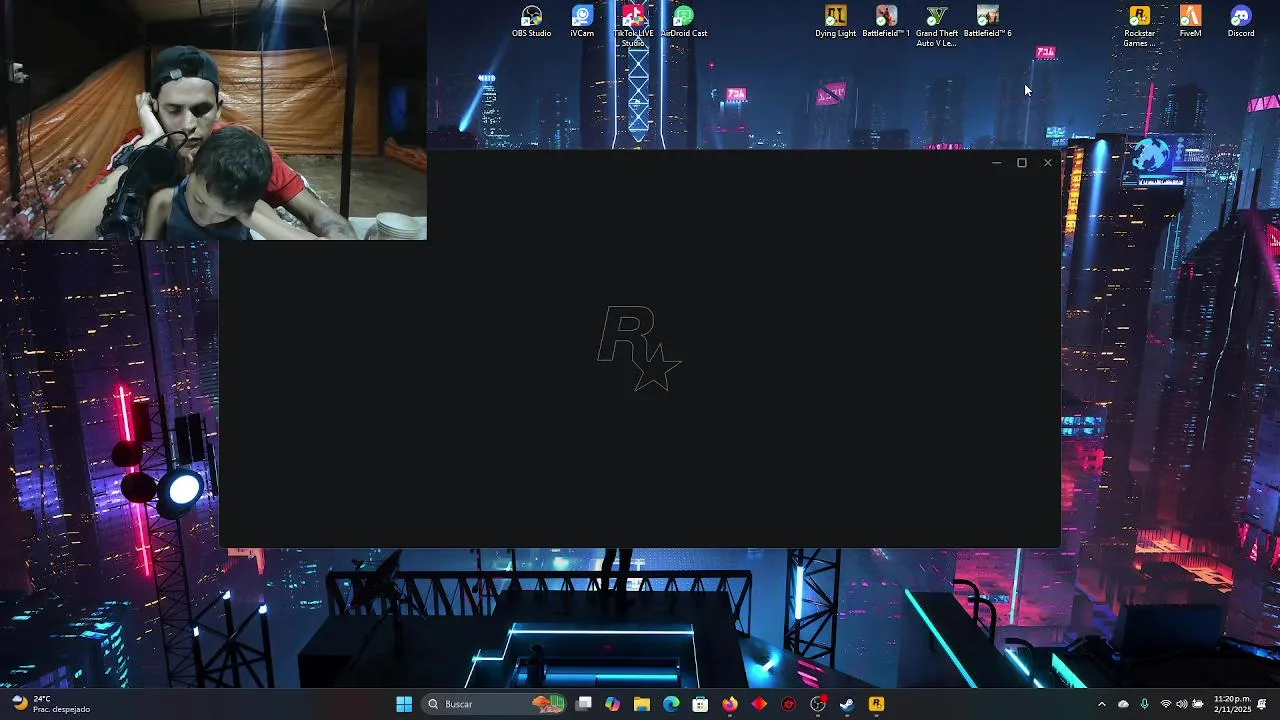This screenshot has height=720, width=1280.
Task: Select Dying Light desktop icon
Action: [x=835, y=21]
